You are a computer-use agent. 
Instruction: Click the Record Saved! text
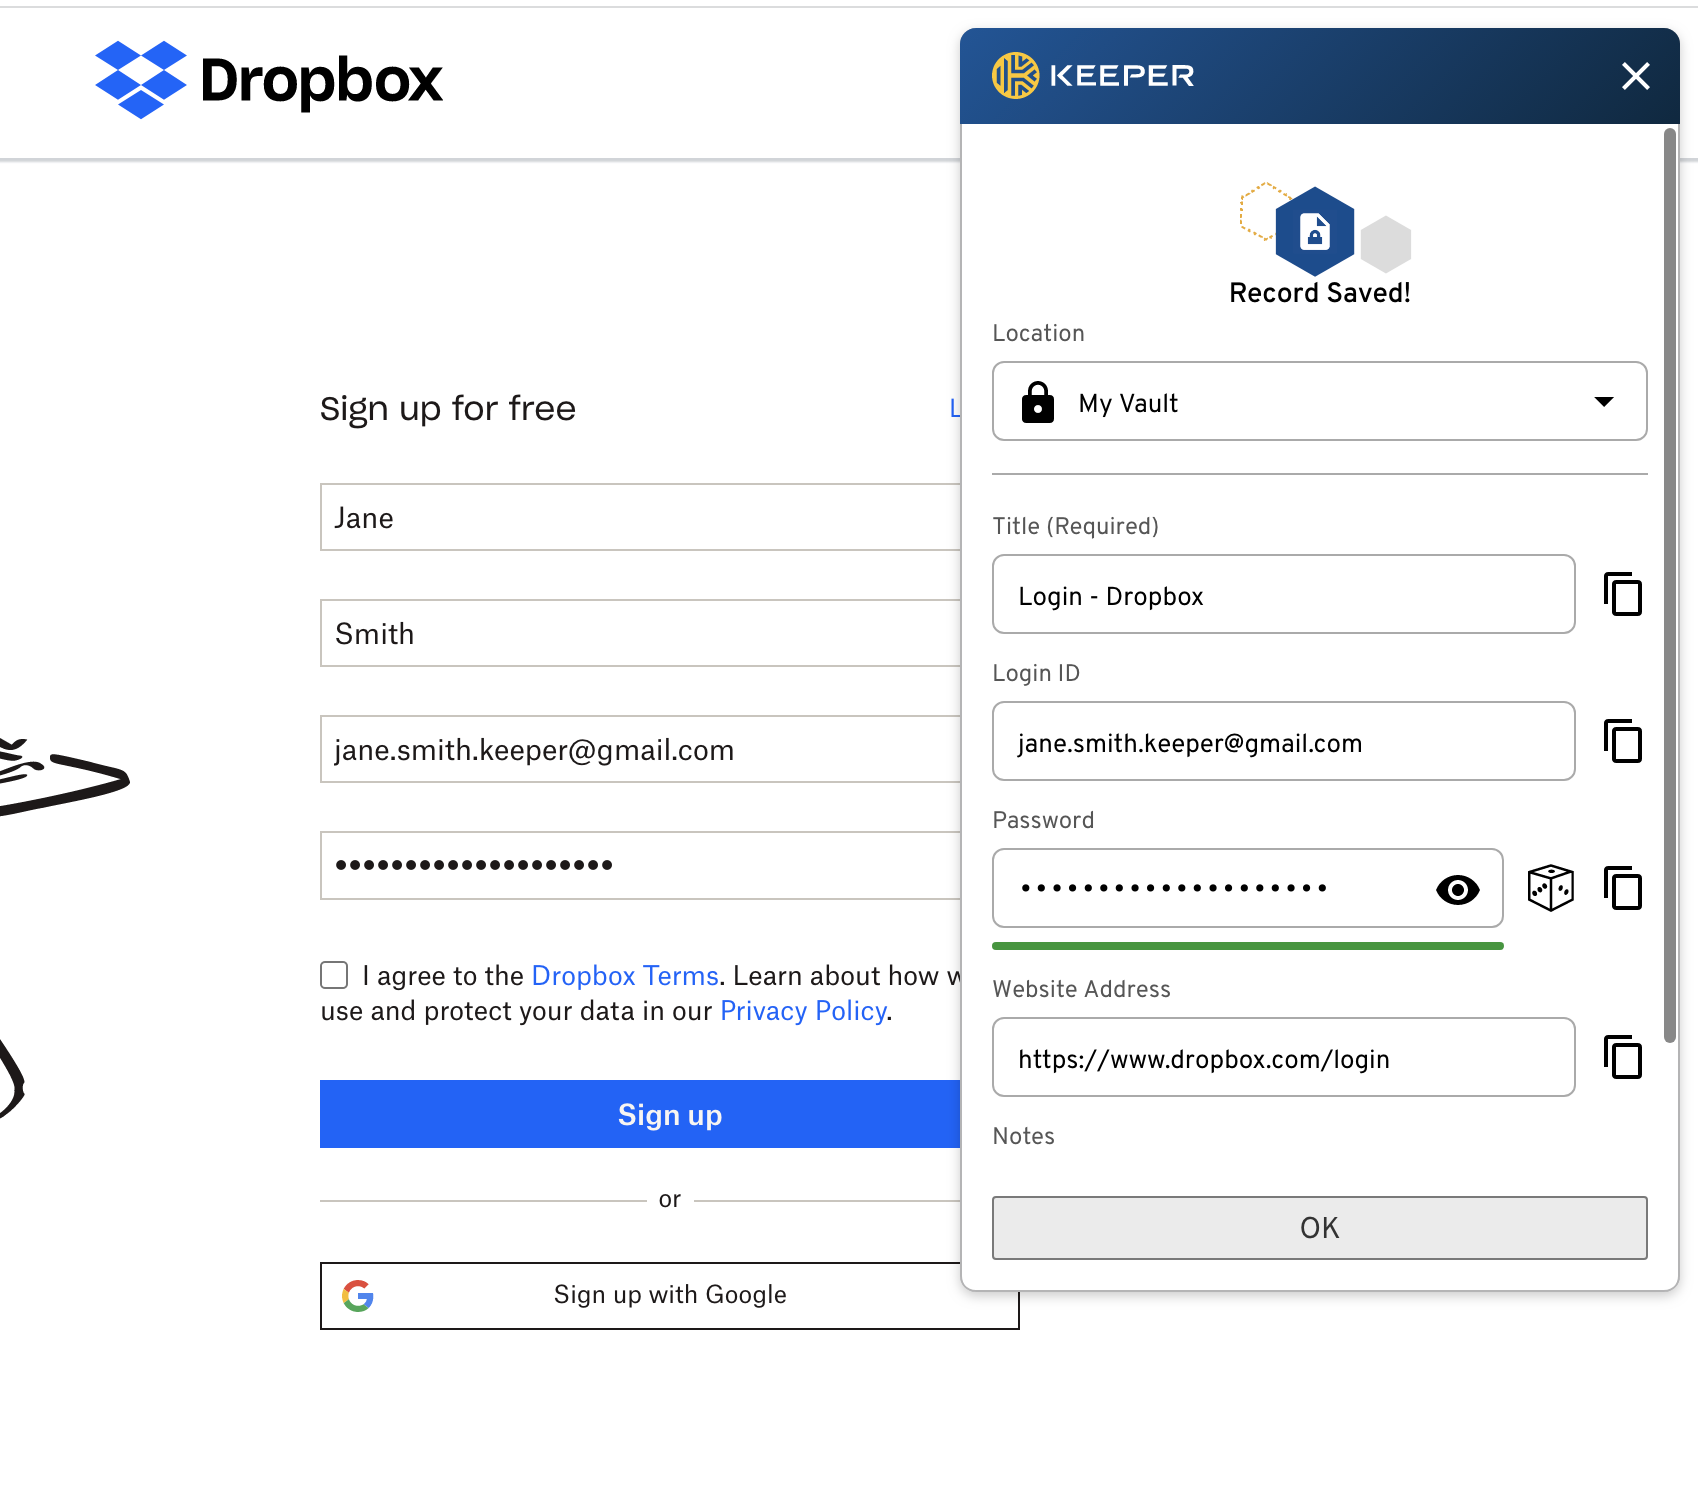1319,293
